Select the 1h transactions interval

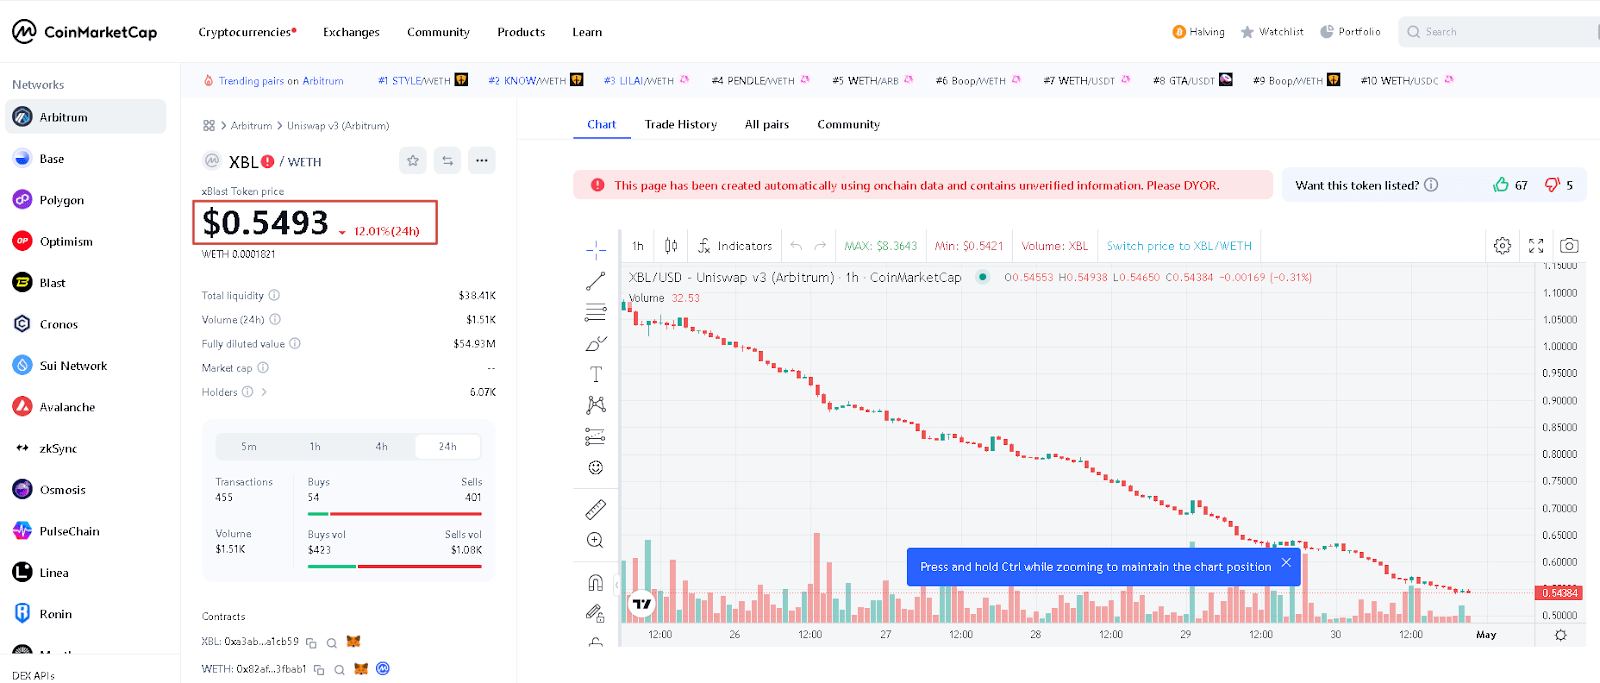[315, 447]
